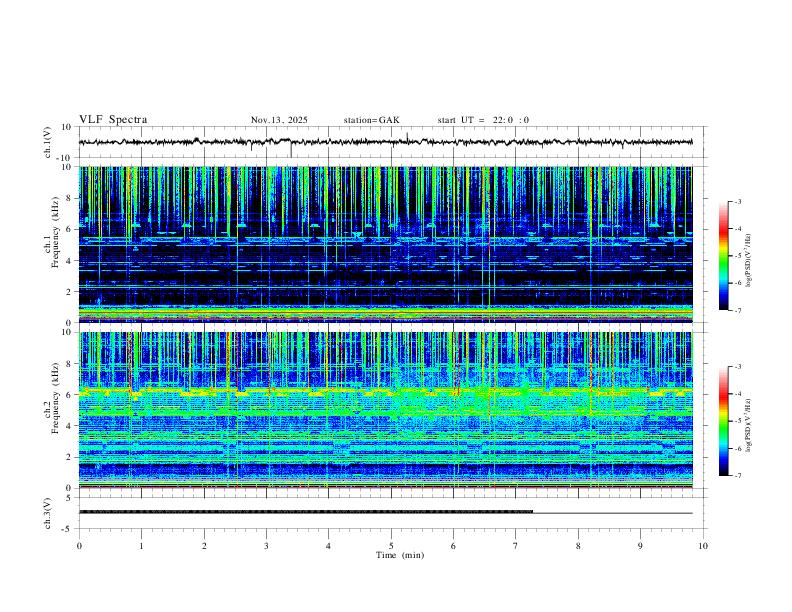Click the upper colorbar label 'log(PSD)(V²/Hz)'
The width and height of the screenshot is (792, 612).
(749, 260)
